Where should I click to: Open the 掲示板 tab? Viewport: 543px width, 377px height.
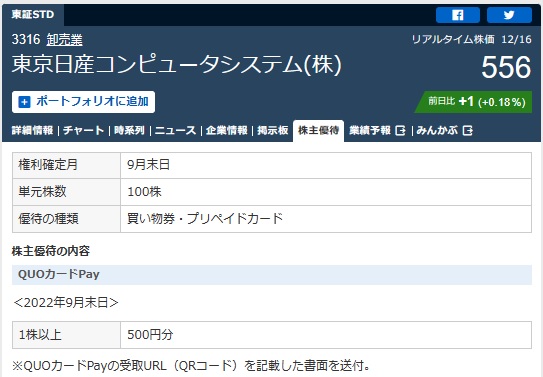273,131
